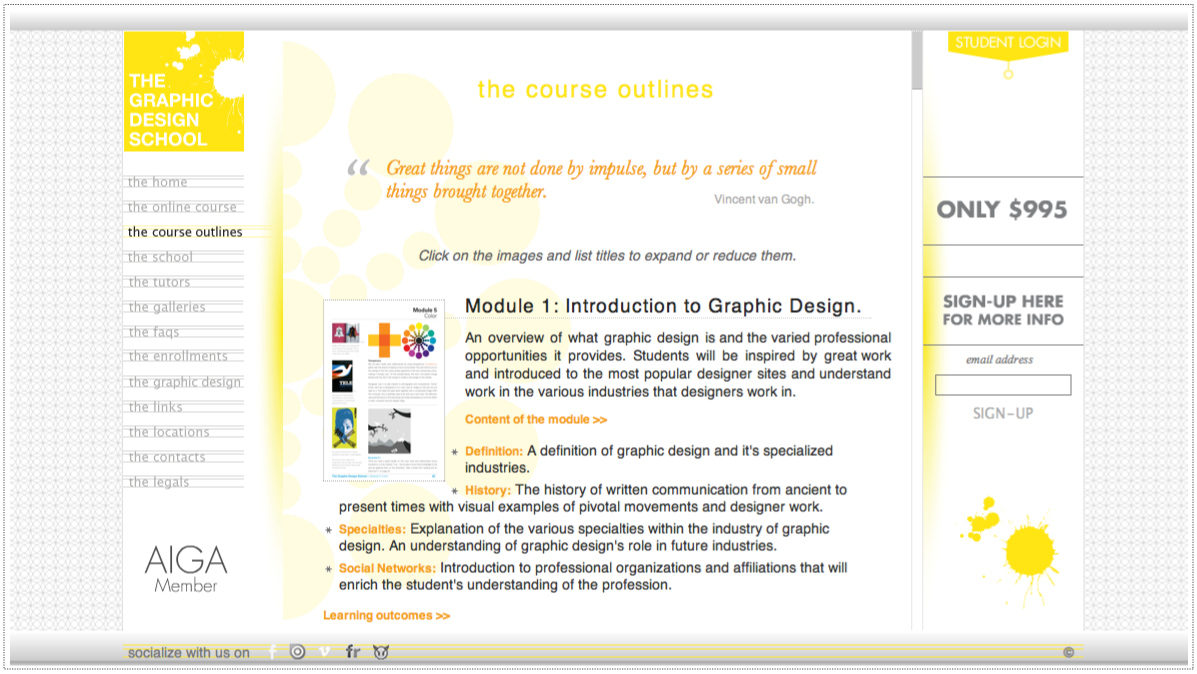
Task: Expand 'Content of the module >>' section
Action: pyautogui.click(x=536, y=419)
